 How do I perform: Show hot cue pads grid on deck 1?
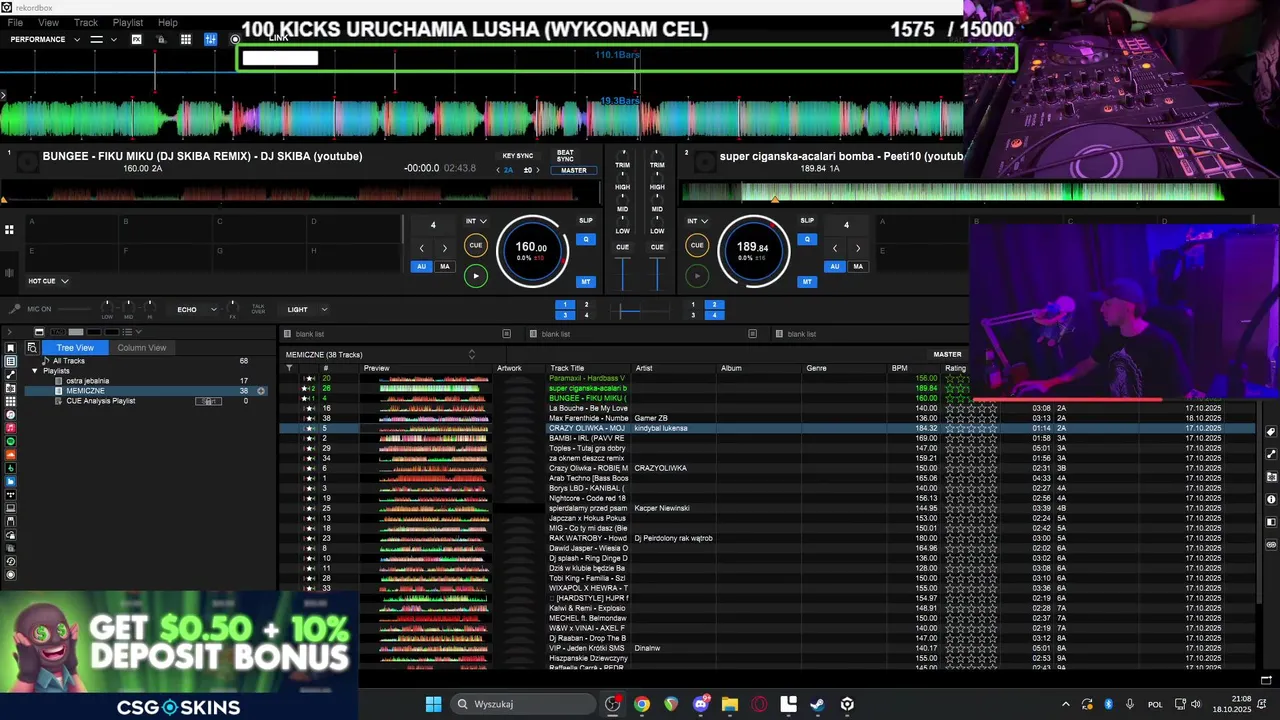click(9, 230)
